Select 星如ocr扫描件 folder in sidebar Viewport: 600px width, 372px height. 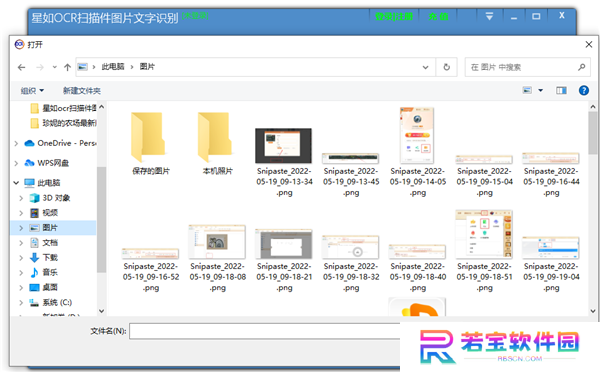click(63, 108)
